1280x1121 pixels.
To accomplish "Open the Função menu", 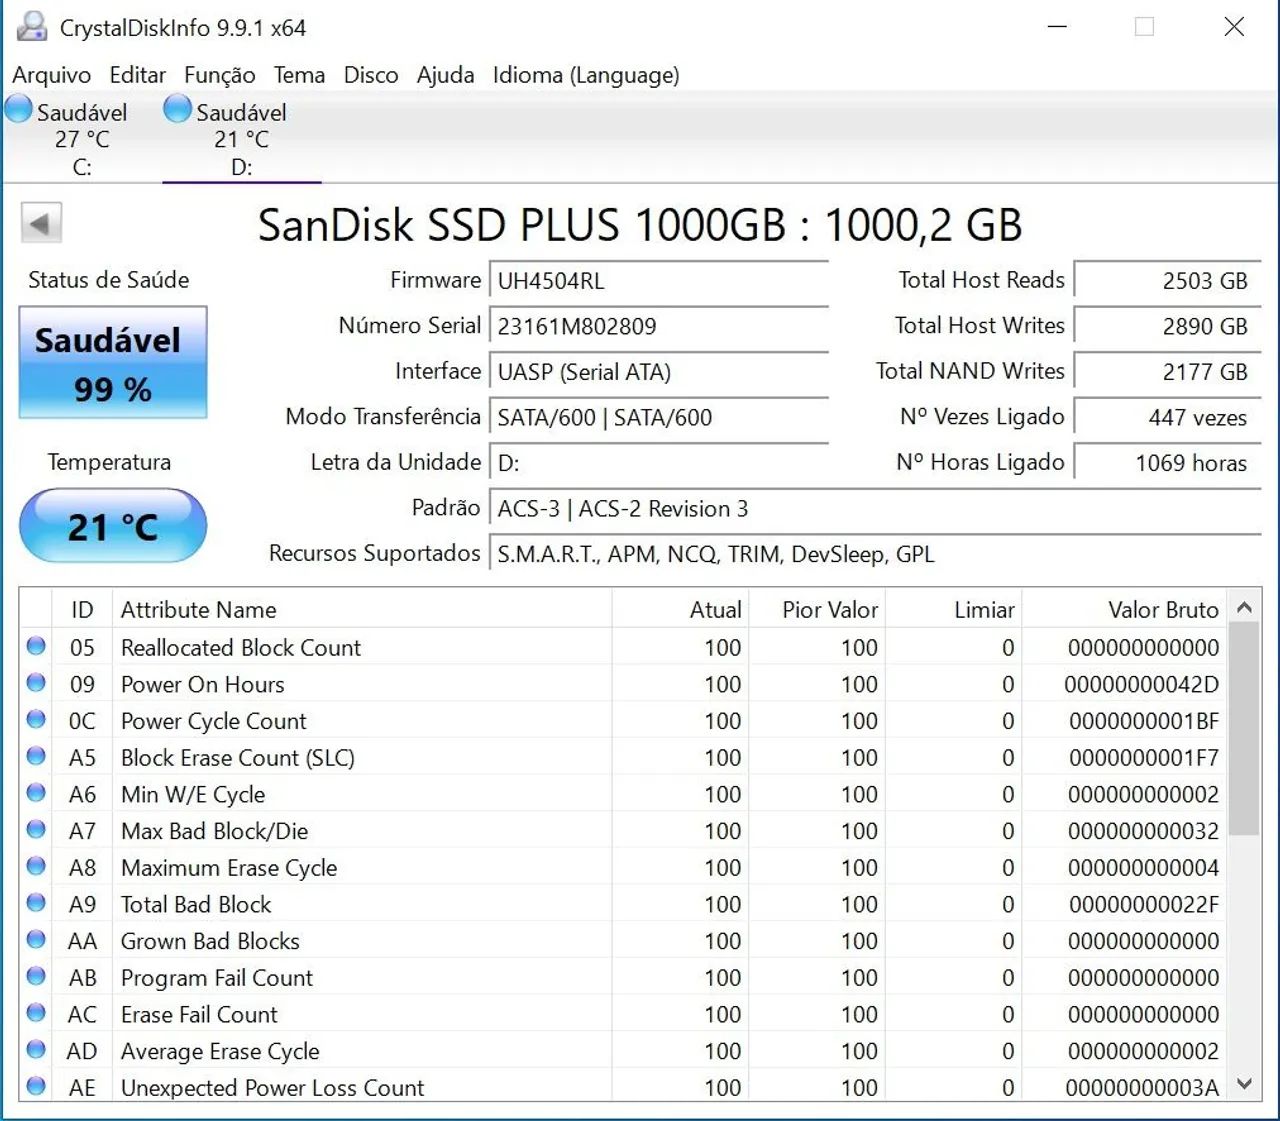I will coord(219,75).
